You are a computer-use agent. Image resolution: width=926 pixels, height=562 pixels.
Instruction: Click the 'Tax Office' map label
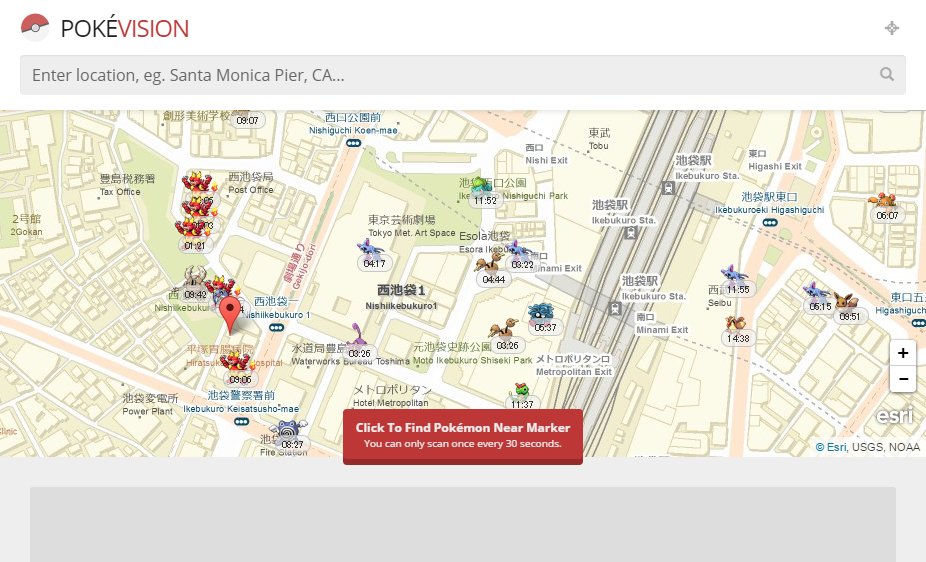click(x=120, y=192)
